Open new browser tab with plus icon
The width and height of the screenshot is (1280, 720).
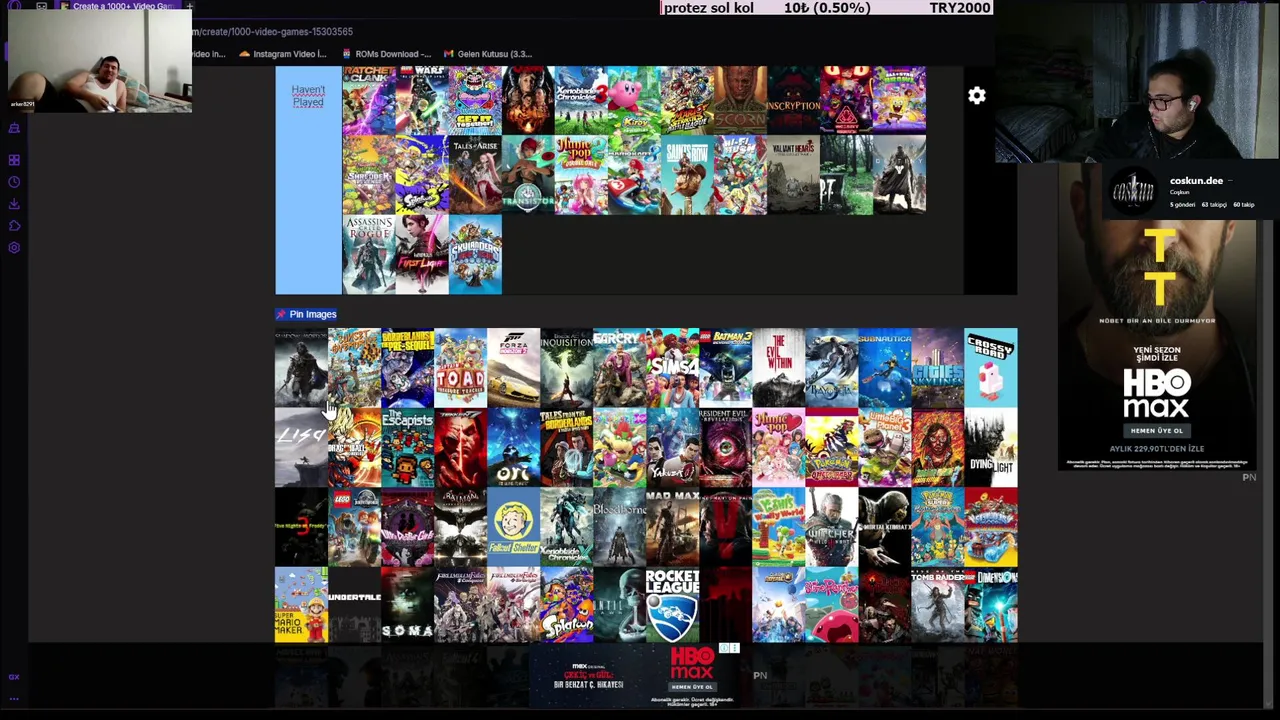pos(189,6)
